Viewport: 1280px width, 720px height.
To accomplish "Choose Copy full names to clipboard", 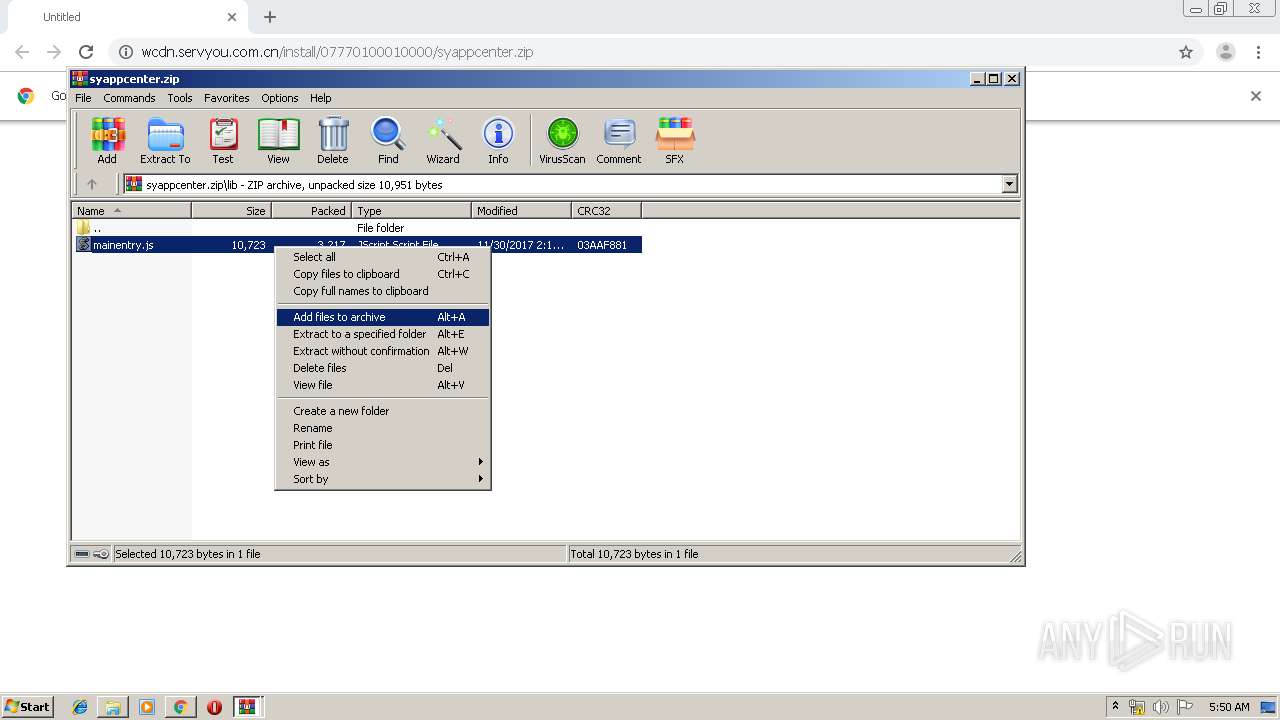I will pyautogui.click(x=383, y=291).
